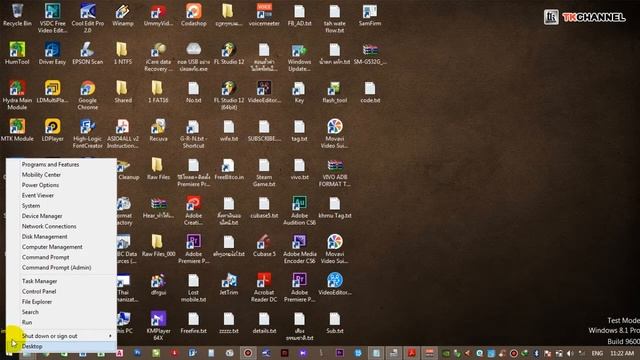Select the Windows Update shortcut icon
Image resolution: width=640 pixels, height=360 pixels.
tap(299, 57)
